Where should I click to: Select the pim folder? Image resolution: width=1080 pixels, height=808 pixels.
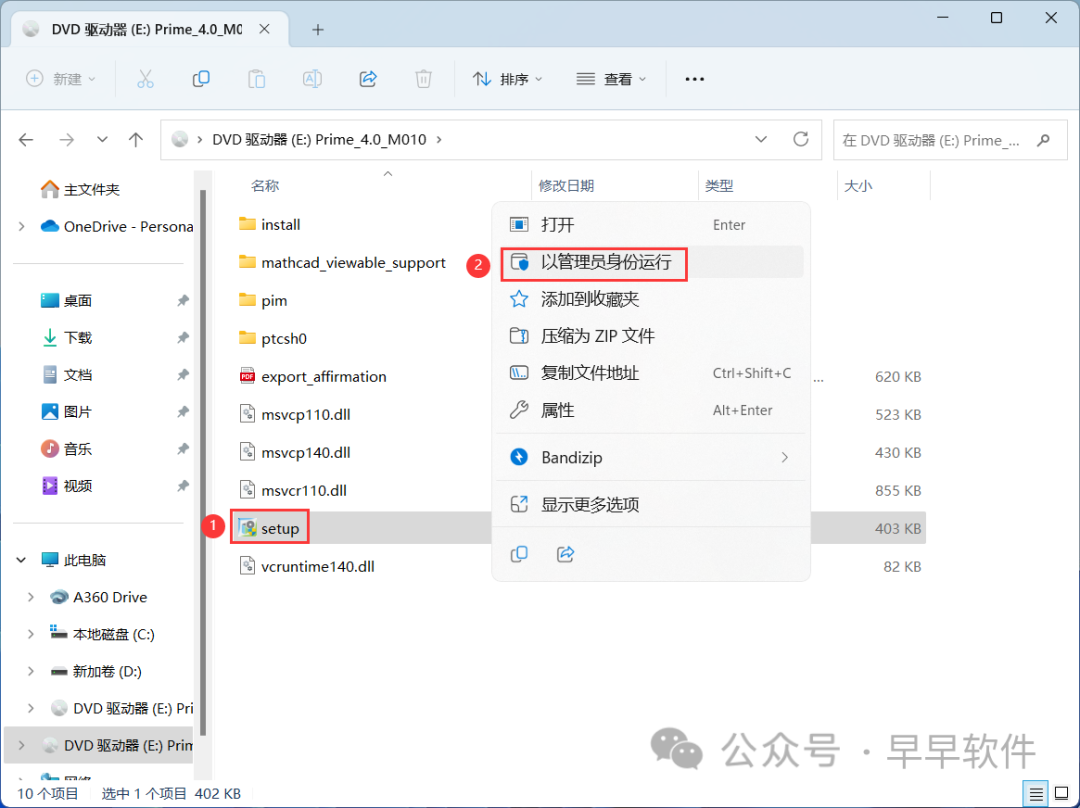click(262, 301)
